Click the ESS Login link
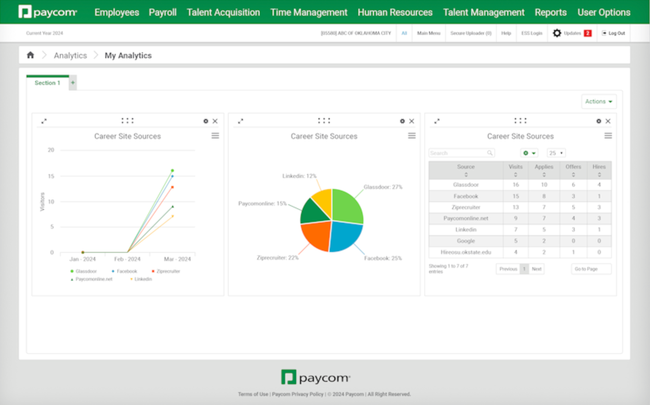The height and width of the screenshot is (405, 650). [x=532, y=33]
